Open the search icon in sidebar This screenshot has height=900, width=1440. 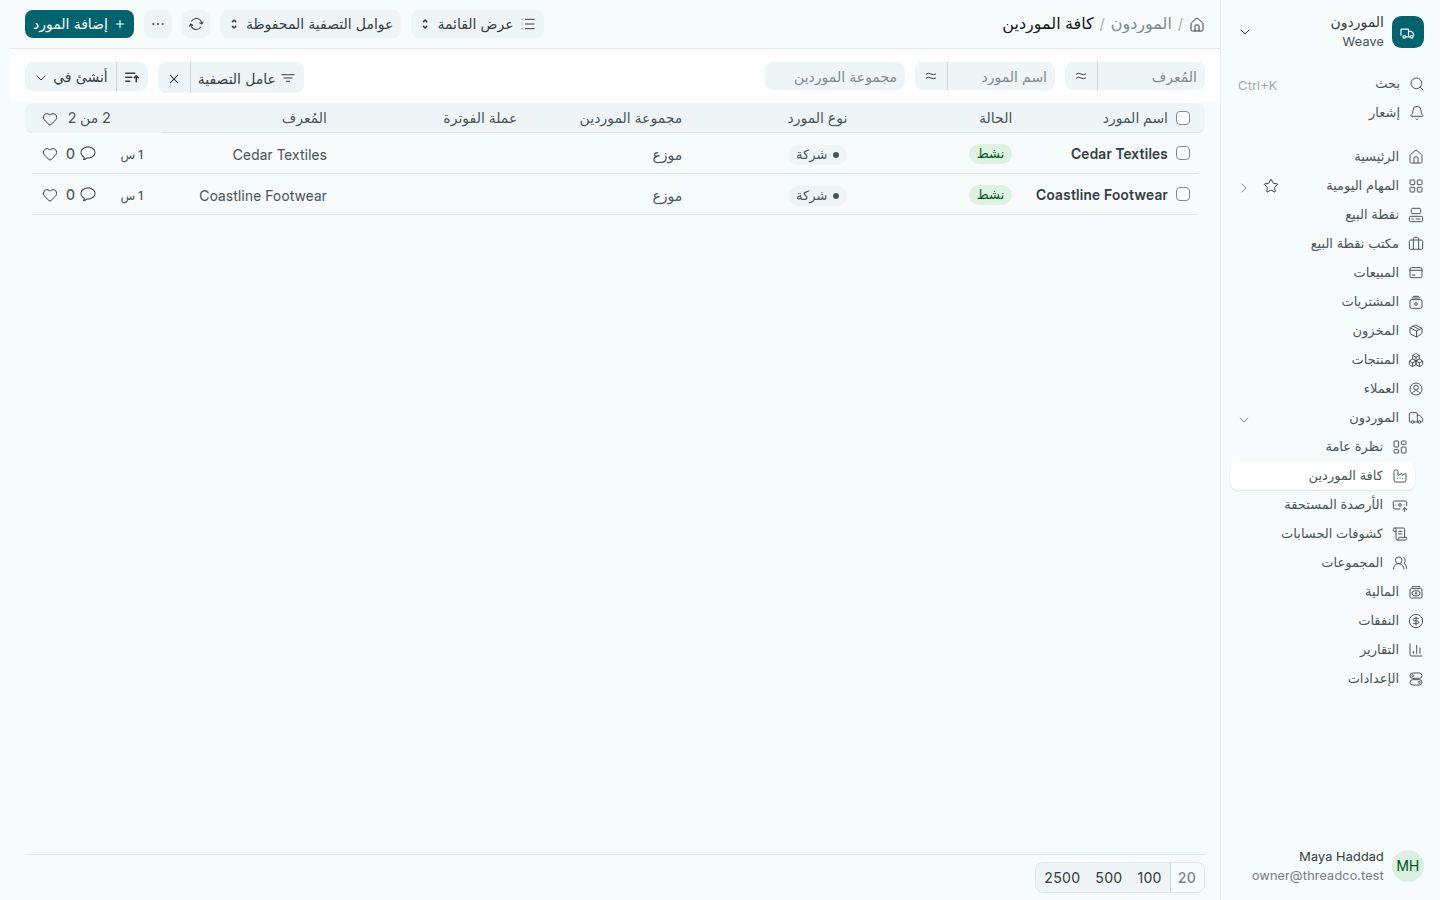[x=1416, y=84]
